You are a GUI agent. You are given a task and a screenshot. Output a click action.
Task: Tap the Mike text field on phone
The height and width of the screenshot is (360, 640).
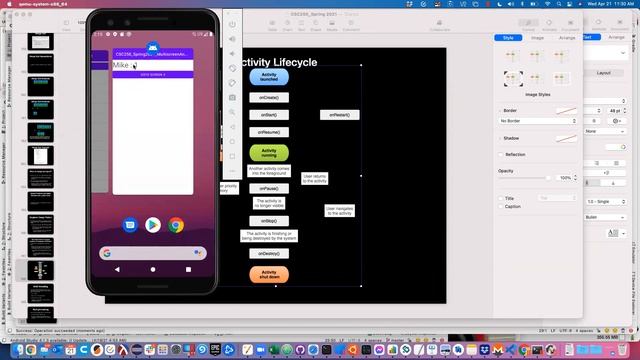(x=153, y=65)
